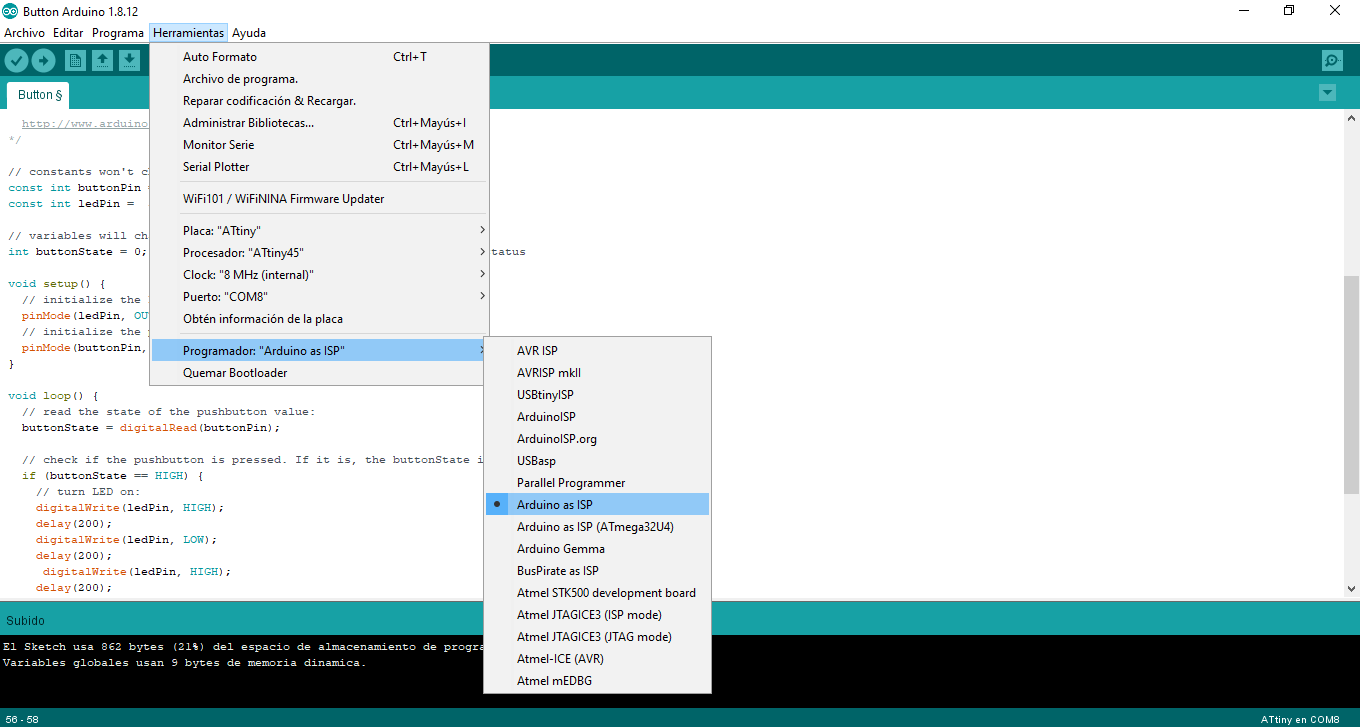Select BusPirate as ISP programmer
This screenshot has height=727, width=1360.
[597, 571]
